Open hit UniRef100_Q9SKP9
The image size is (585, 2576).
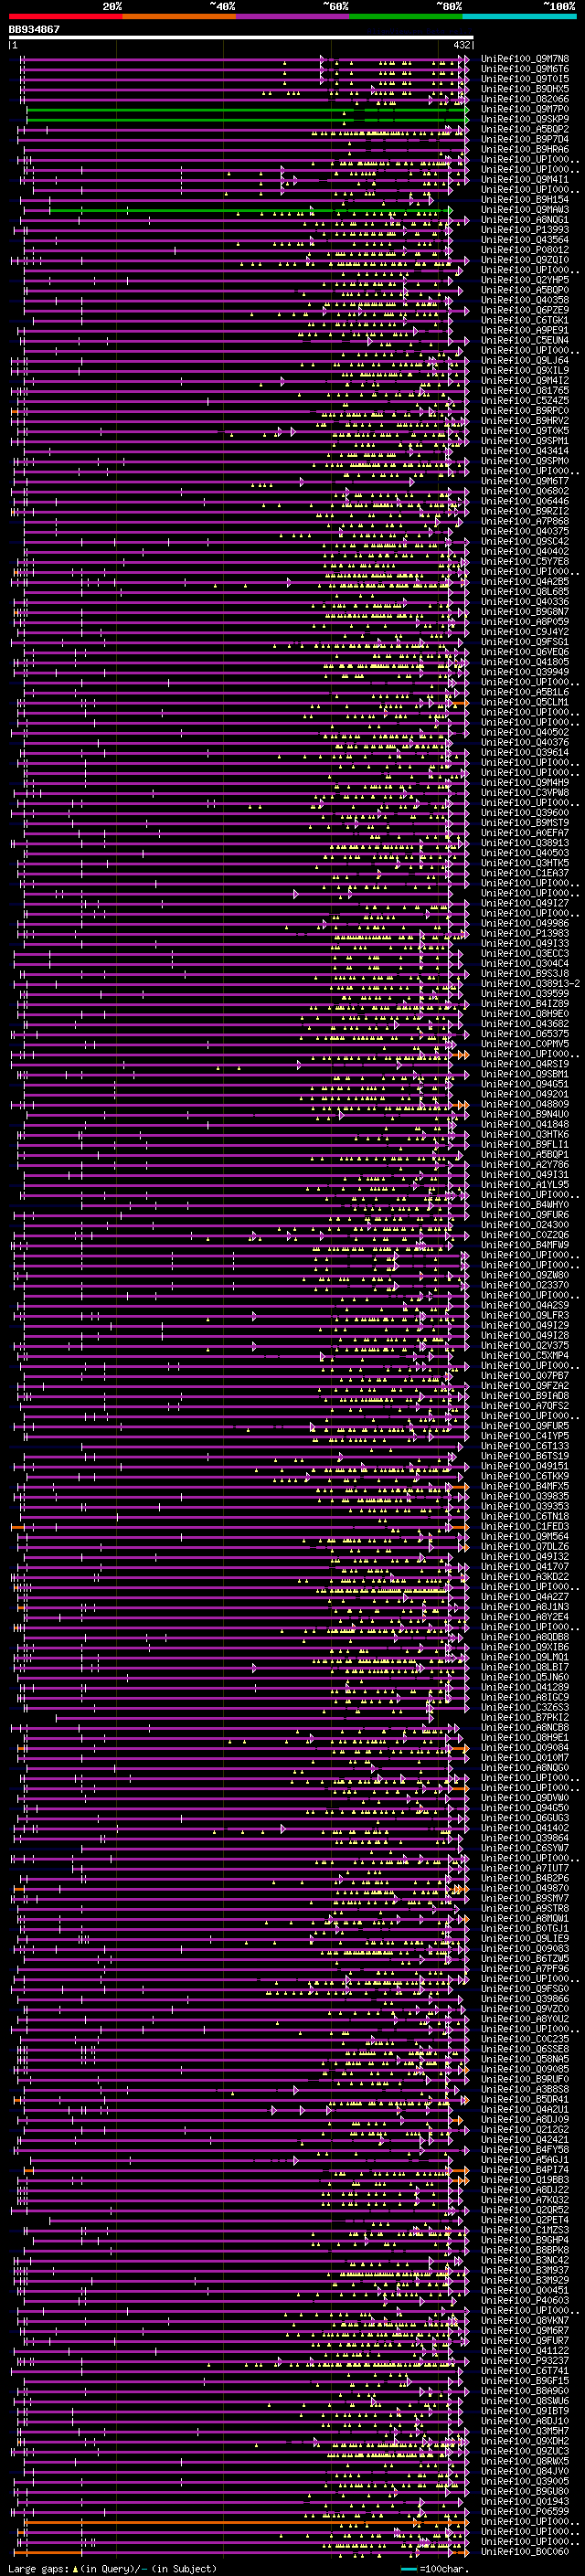click(525, 119)
